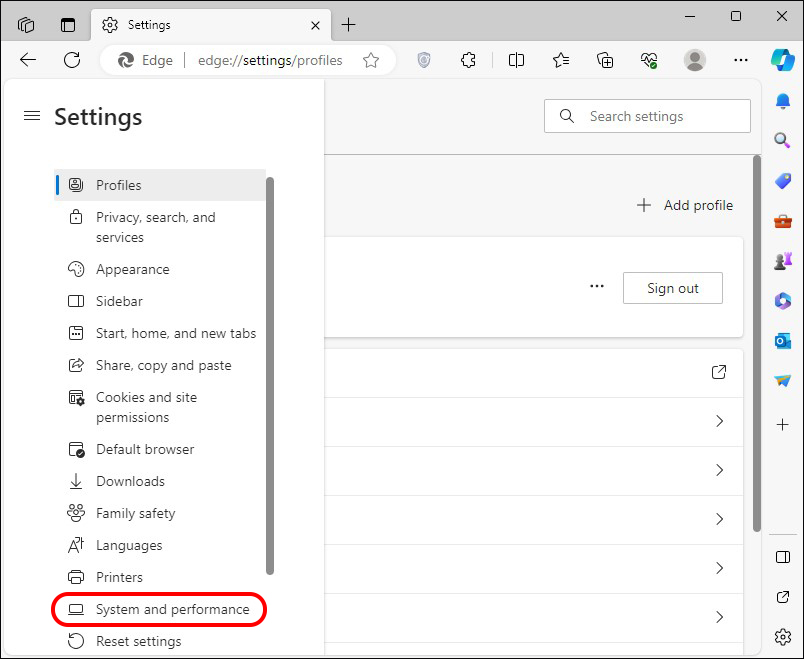Open Outlook icon in the sidebar
The height and width of the screenshot is (659, 804).
(x=782, y=341)
